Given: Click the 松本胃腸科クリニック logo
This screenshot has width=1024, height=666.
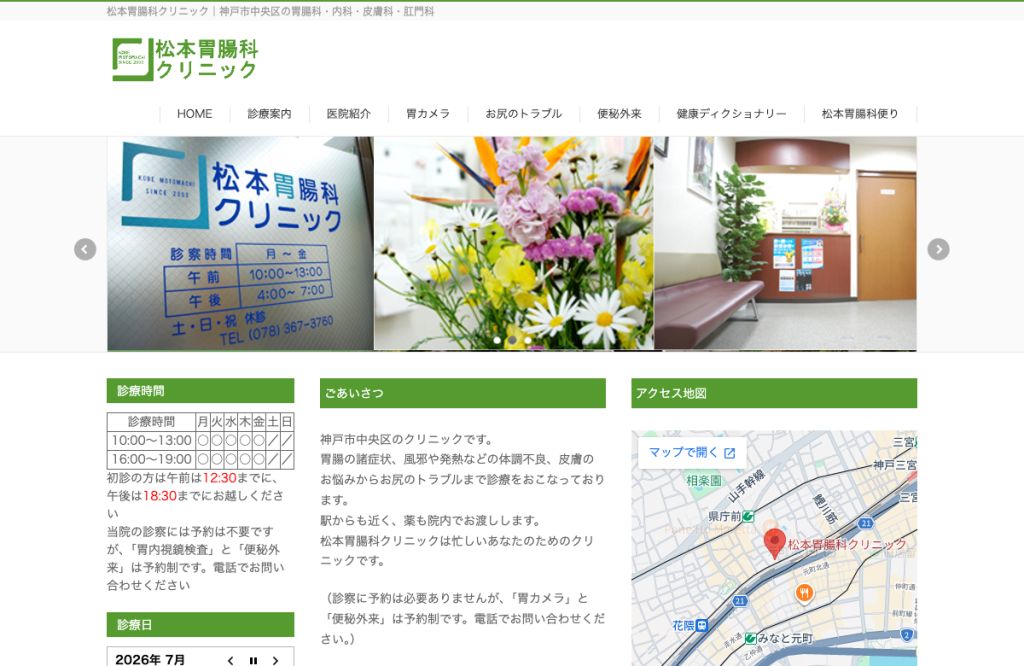Looking at the screenshot, I should 185,59.
